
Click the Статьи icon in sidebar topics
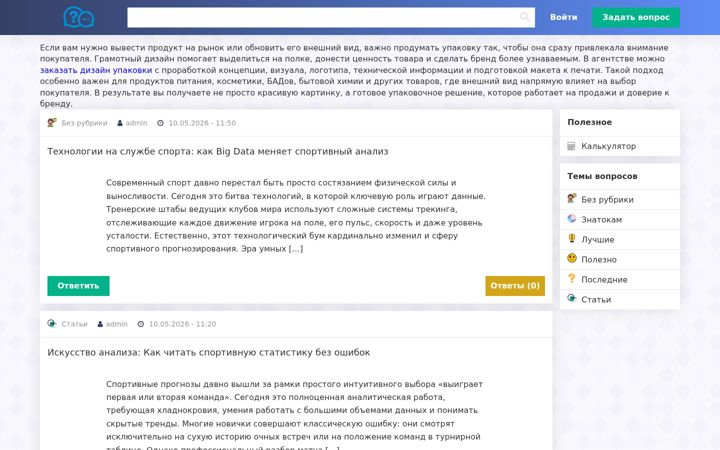pos(572,298)
